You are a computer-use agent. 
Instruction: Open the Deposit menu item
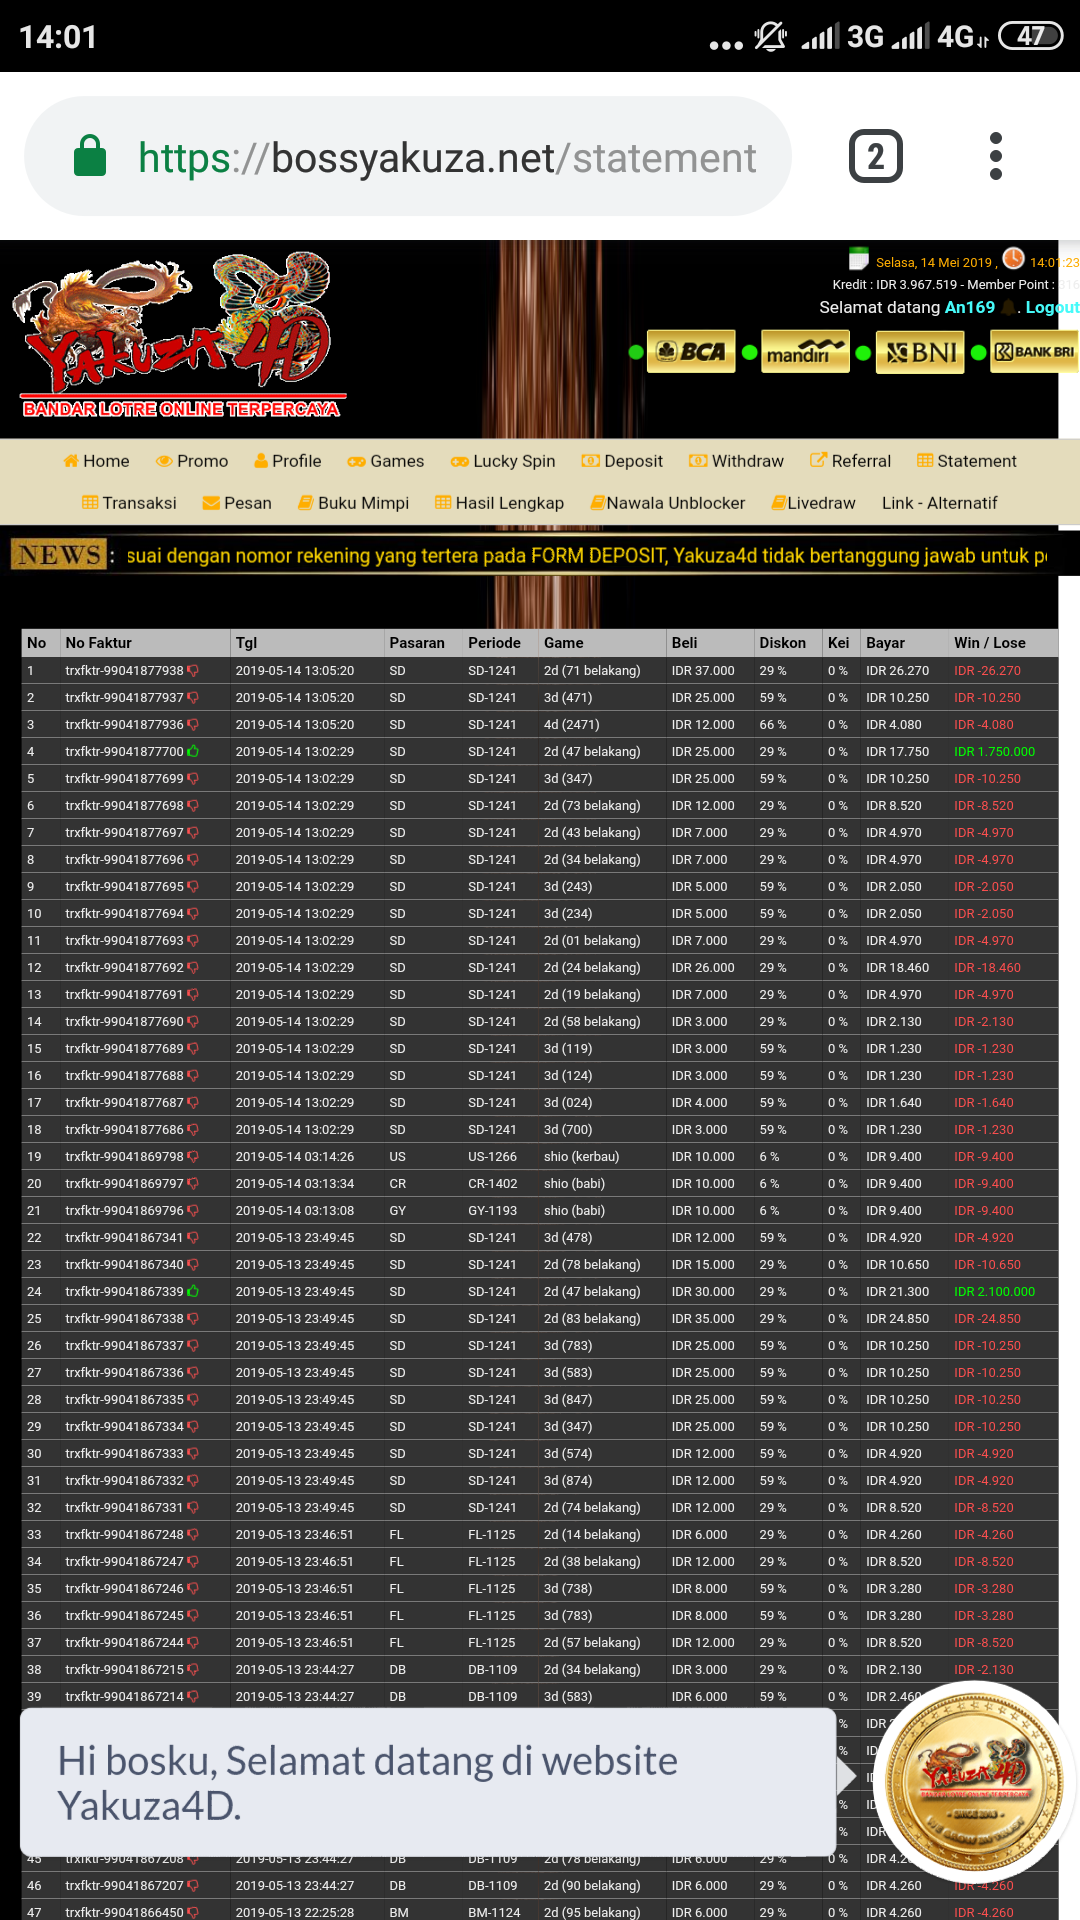pyautogui.click(x=622, y=461)
